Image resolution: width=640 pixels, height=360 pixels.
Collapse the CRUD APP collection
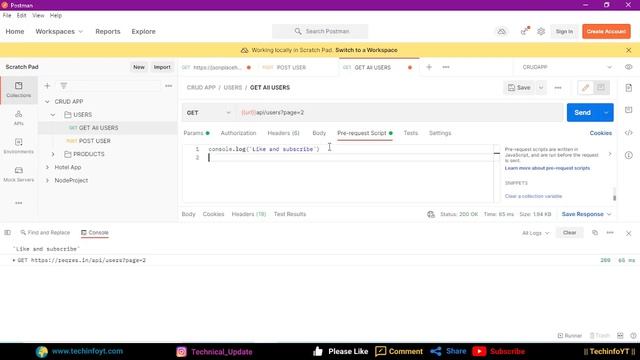click(47, 102)
